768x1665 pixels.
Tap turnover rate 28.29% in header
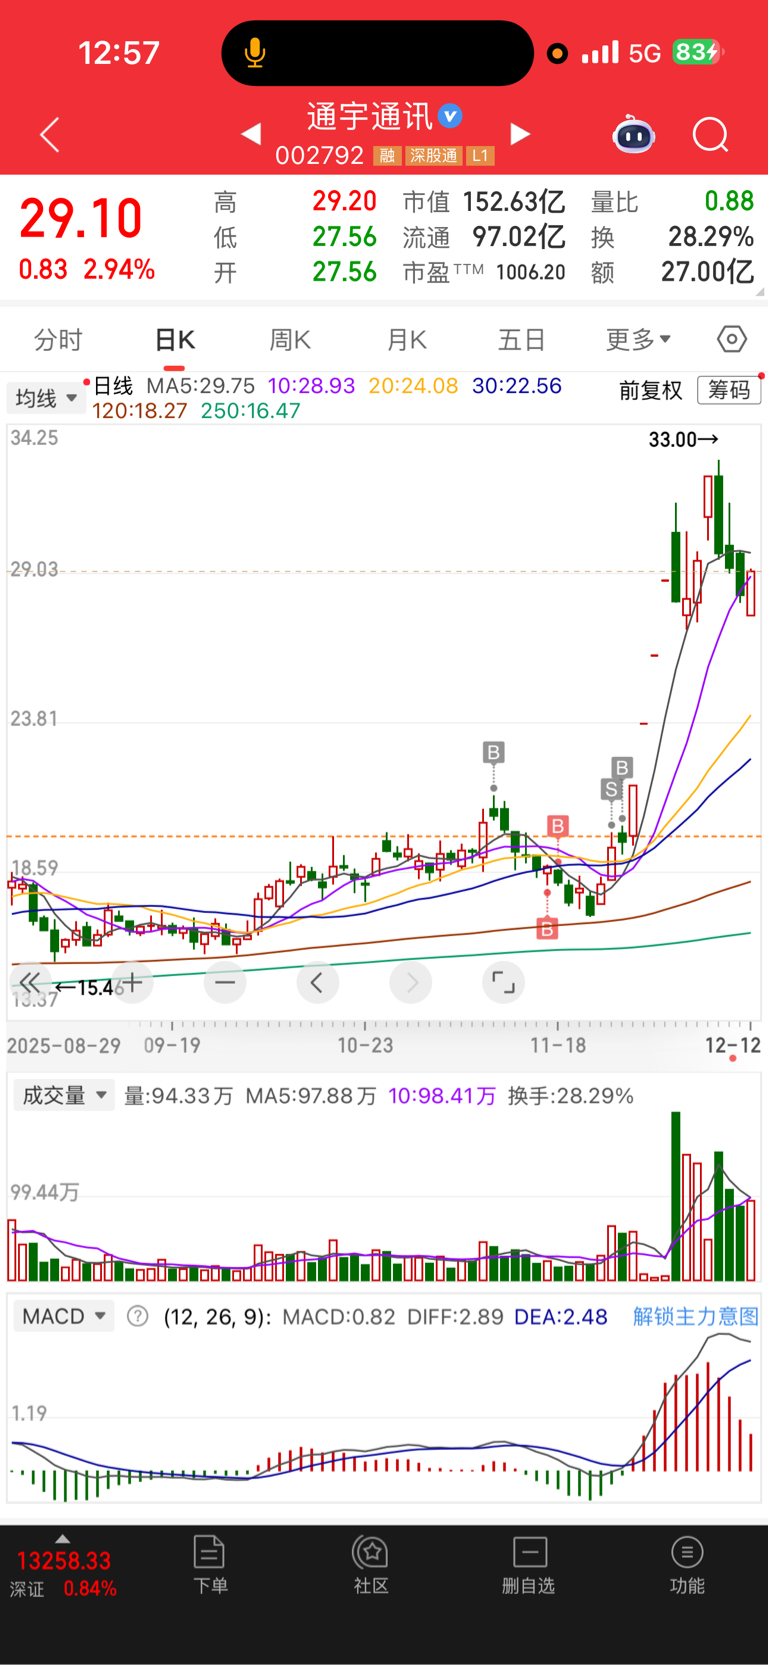coord(711,237)
